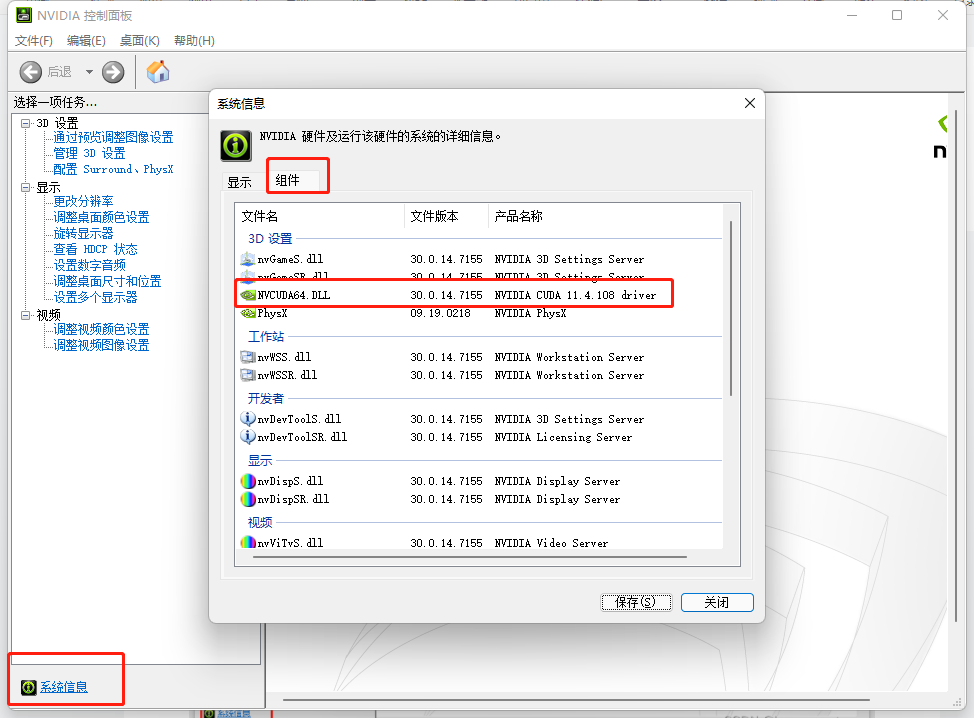The image size is (974, 718).
Task: Click the system information icon at bottom left
Action: point(29,687)
